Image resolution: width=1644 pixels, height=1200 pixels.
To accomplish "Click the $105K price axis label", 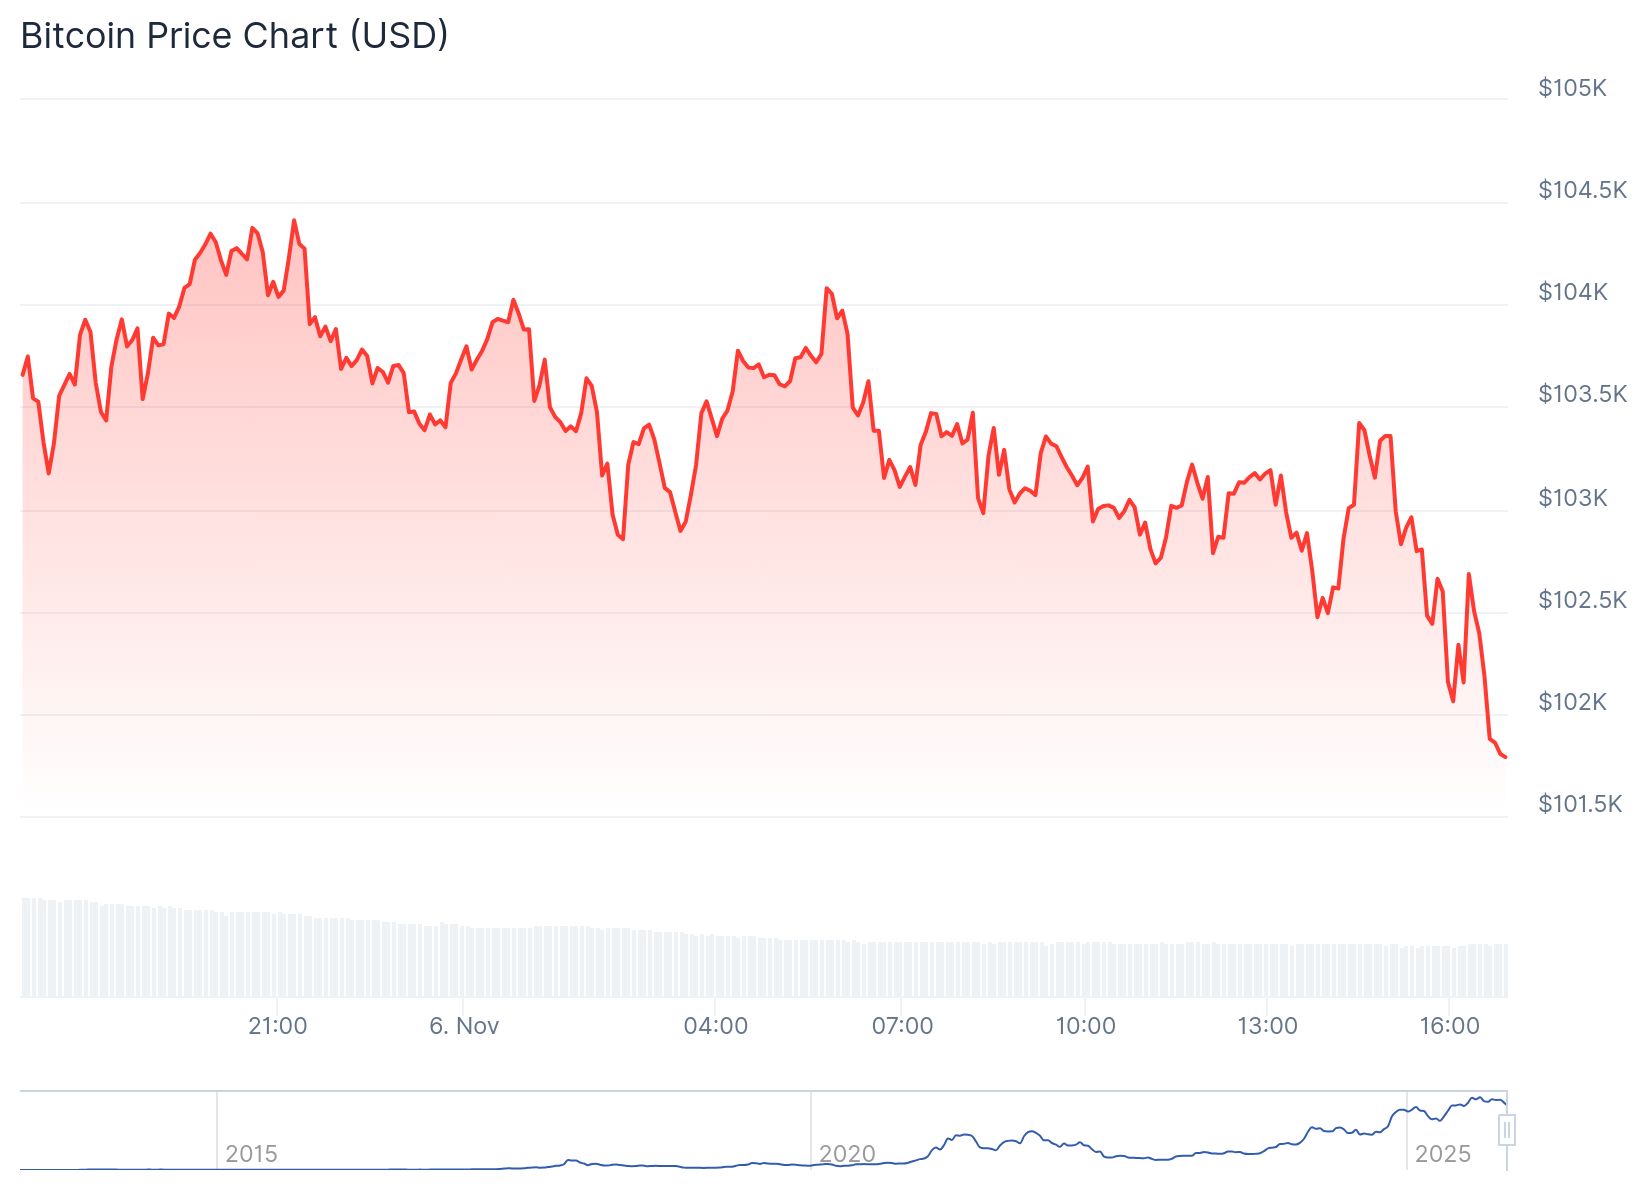I will (1572, 88).
